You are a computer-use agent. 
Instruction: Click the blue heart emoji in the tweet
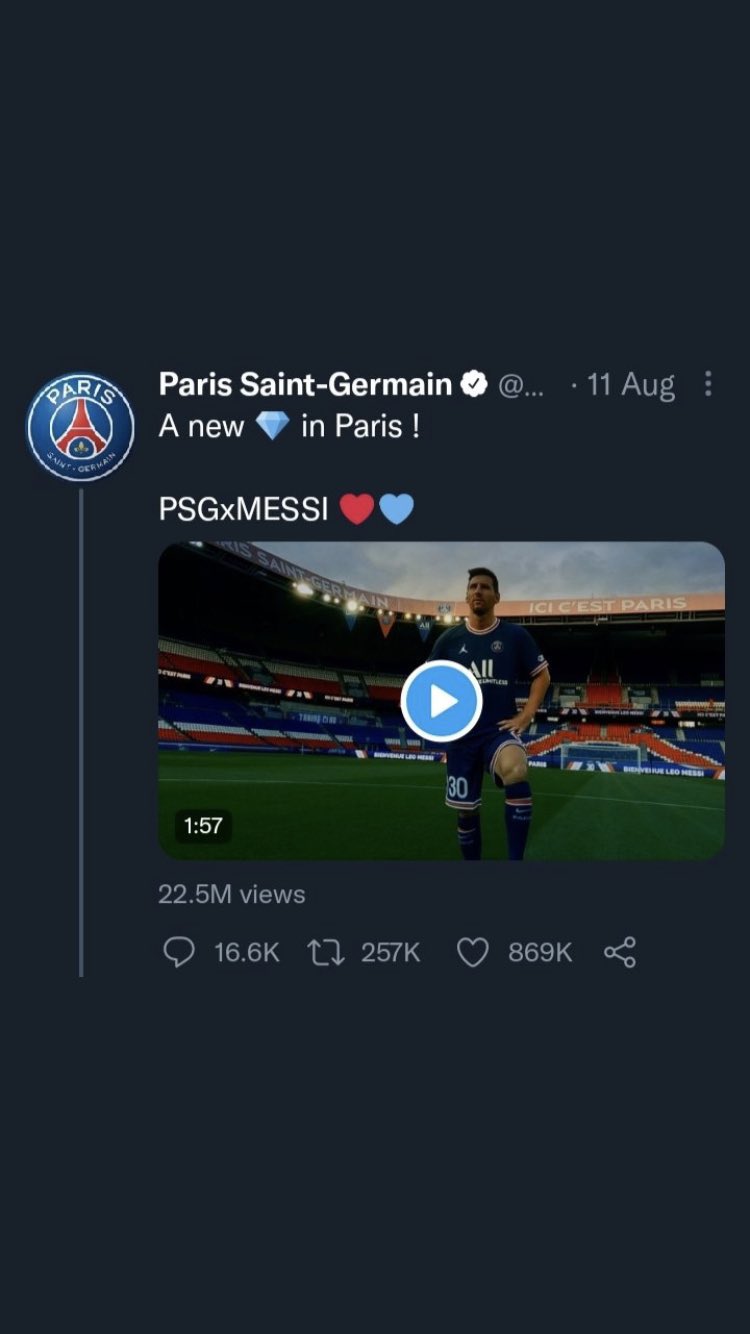pyautogui.click(x=396, y=510)
